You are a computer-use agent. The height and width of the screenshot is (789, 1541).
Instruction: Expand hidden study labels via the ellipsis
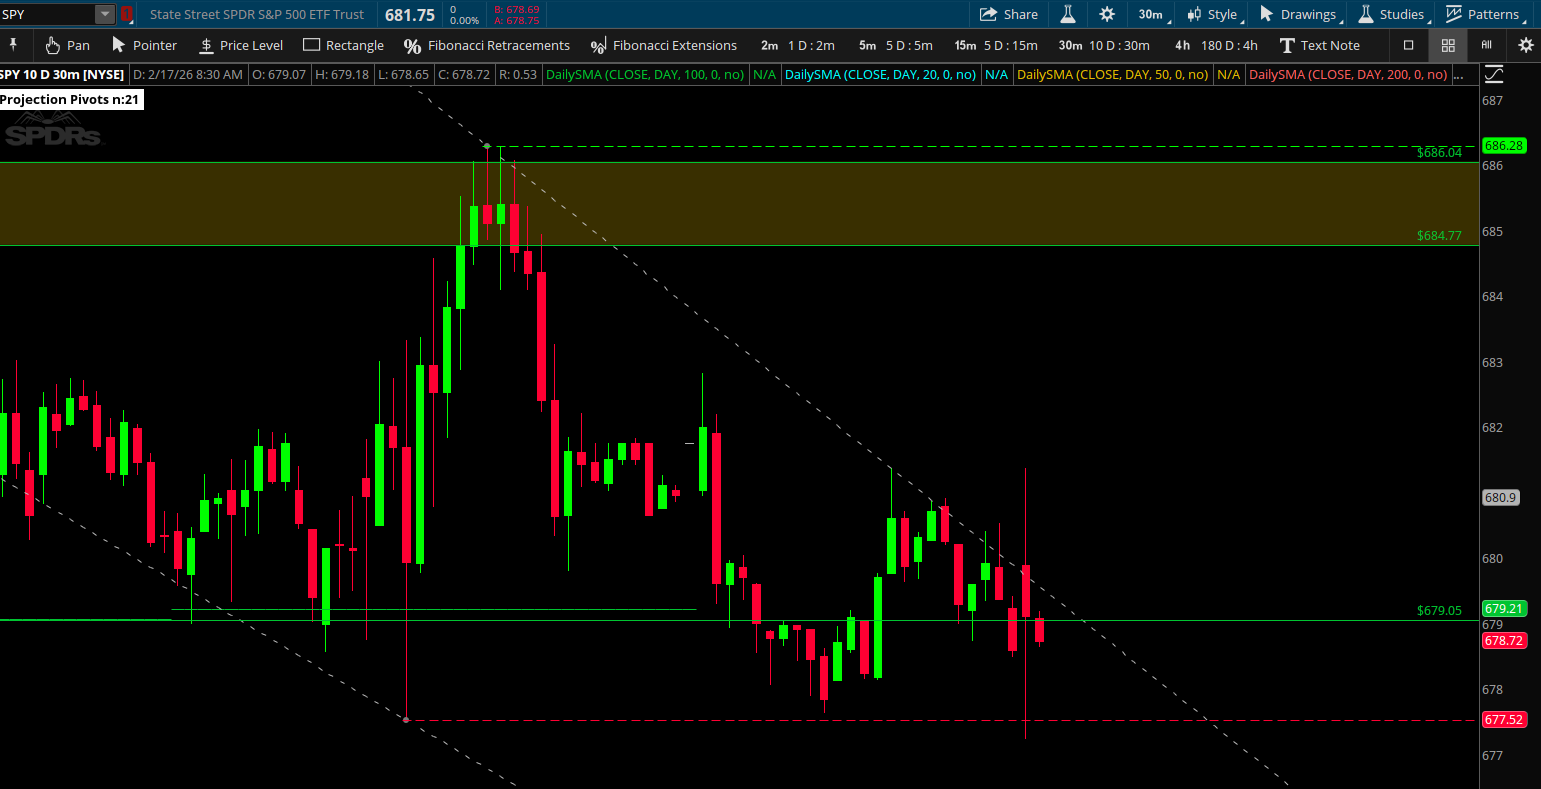pyautogui.click(x=1459, y=75)
